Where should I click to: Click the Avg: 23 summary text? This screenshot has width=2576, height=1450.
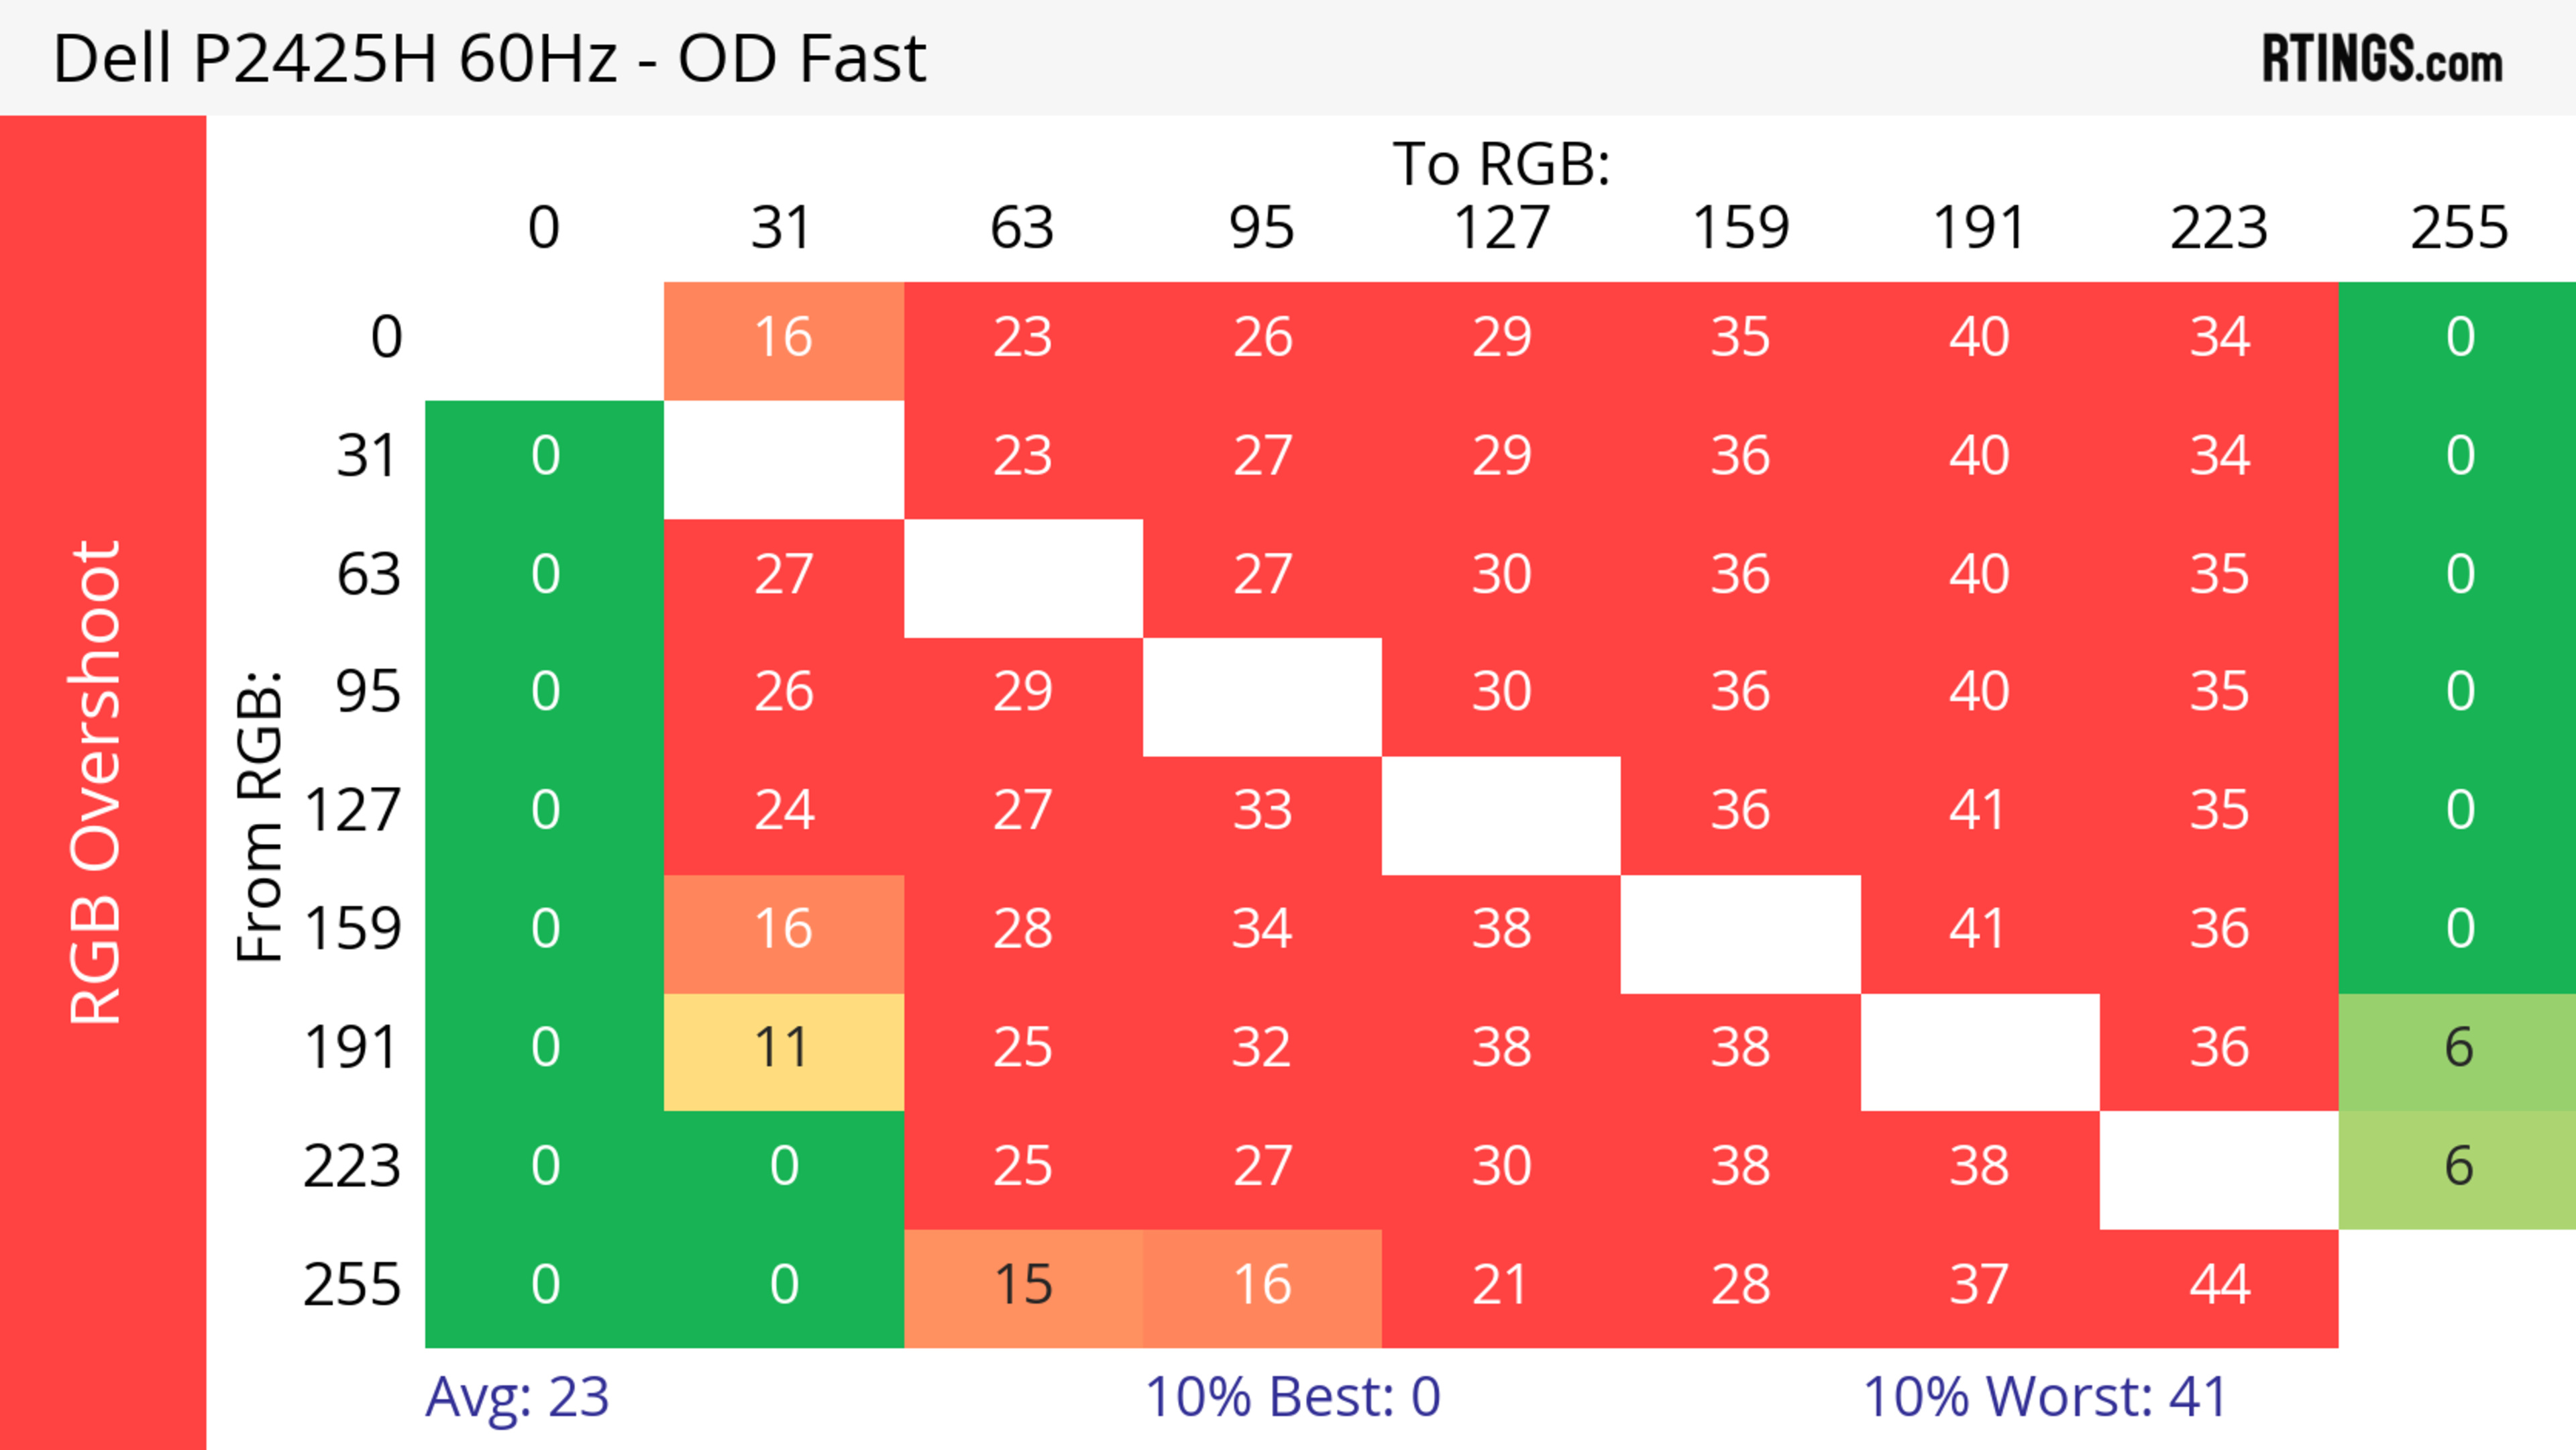pos(517,1398)
